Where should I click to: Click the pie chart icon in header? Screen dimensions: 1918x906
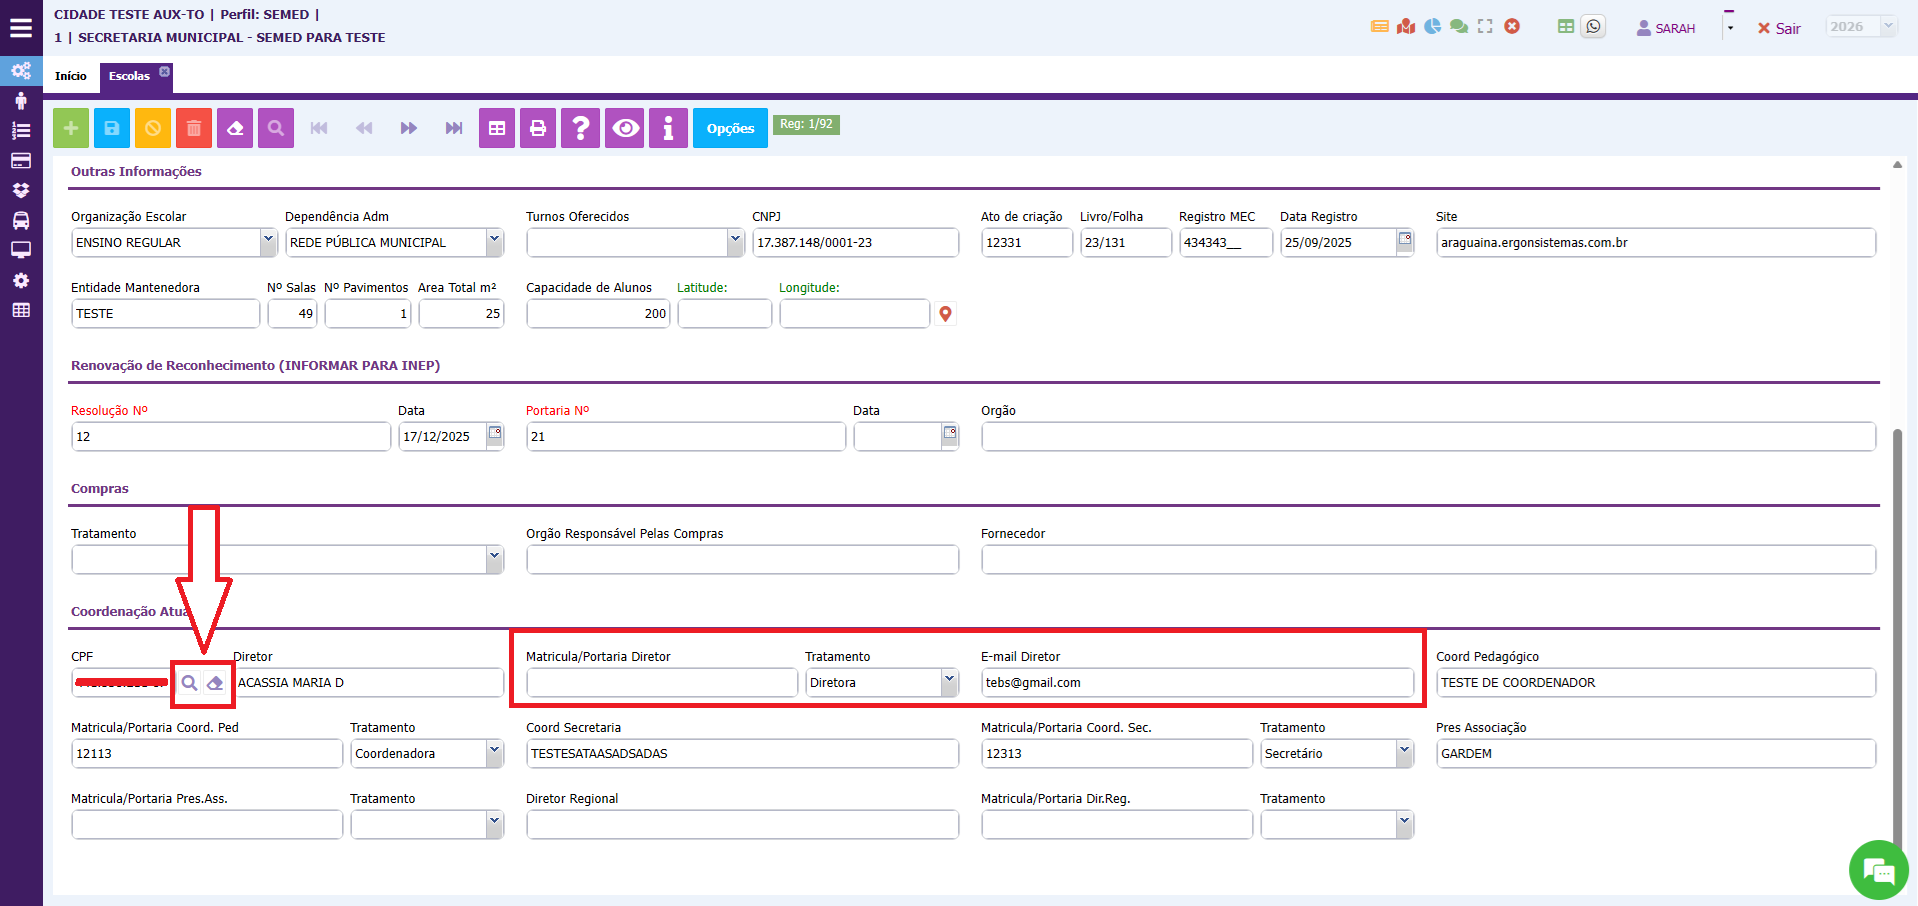[1433, 27]
